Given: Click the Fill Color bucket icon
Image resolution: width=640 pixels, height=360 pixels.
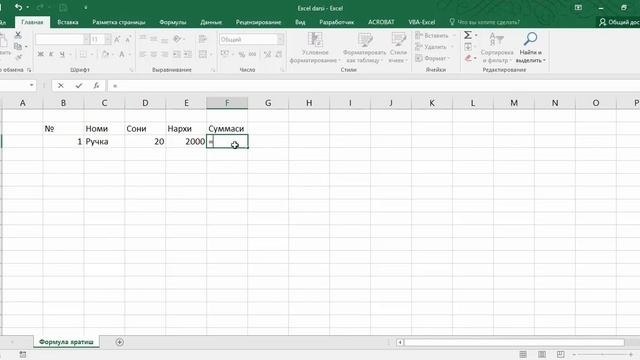Looking at the screenshot, I should tap(105, 54).
